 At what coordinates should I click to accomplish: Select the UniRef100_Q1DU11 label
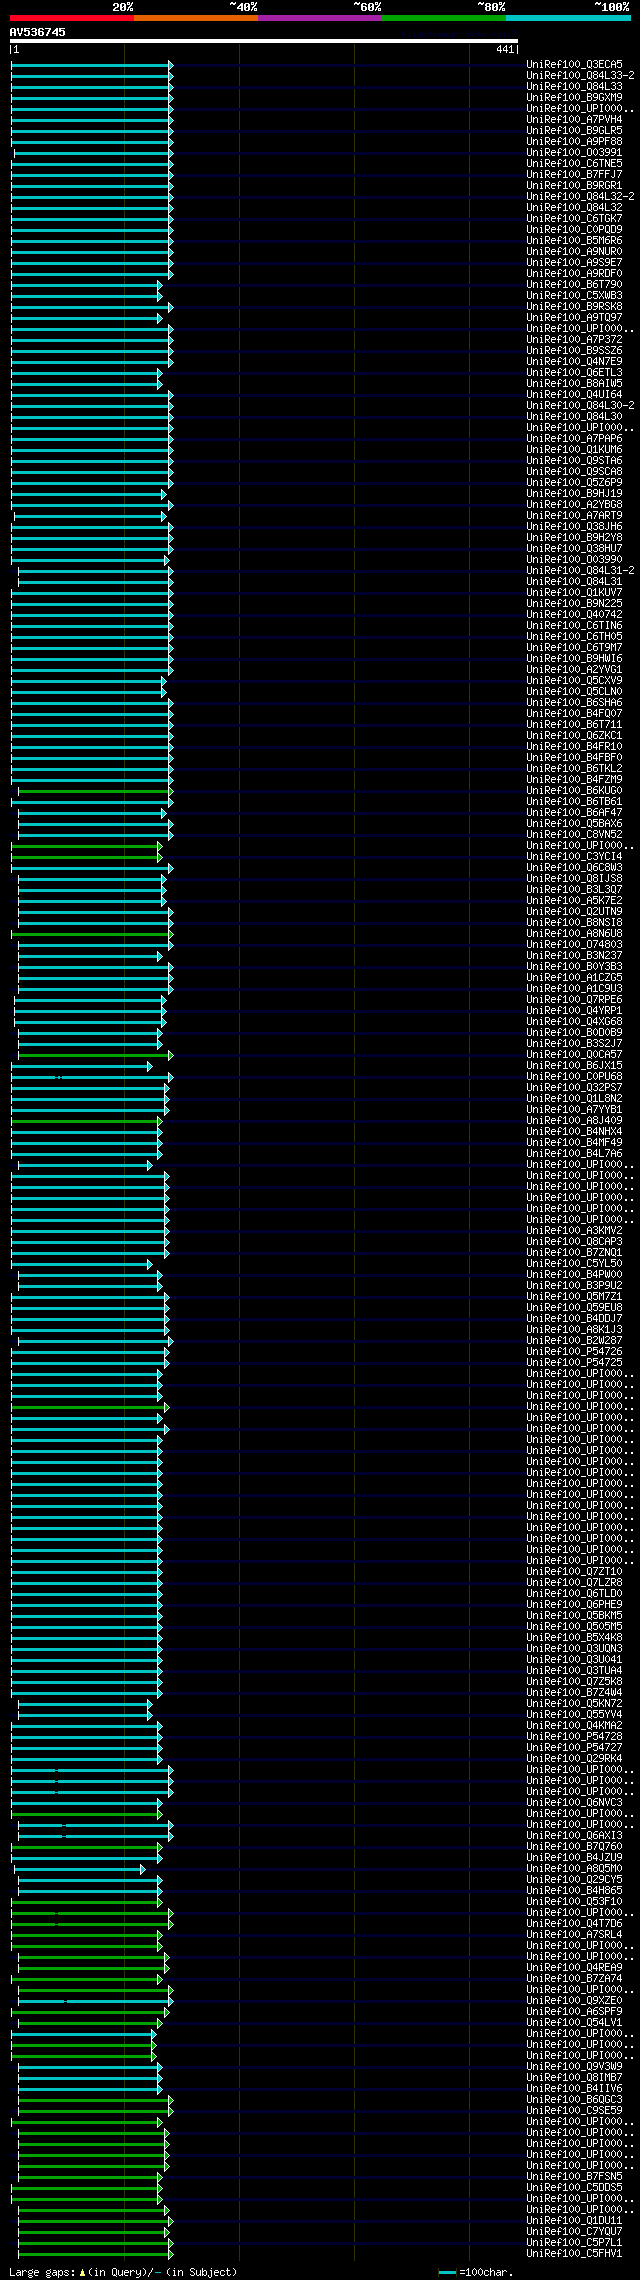(574, 2220)
